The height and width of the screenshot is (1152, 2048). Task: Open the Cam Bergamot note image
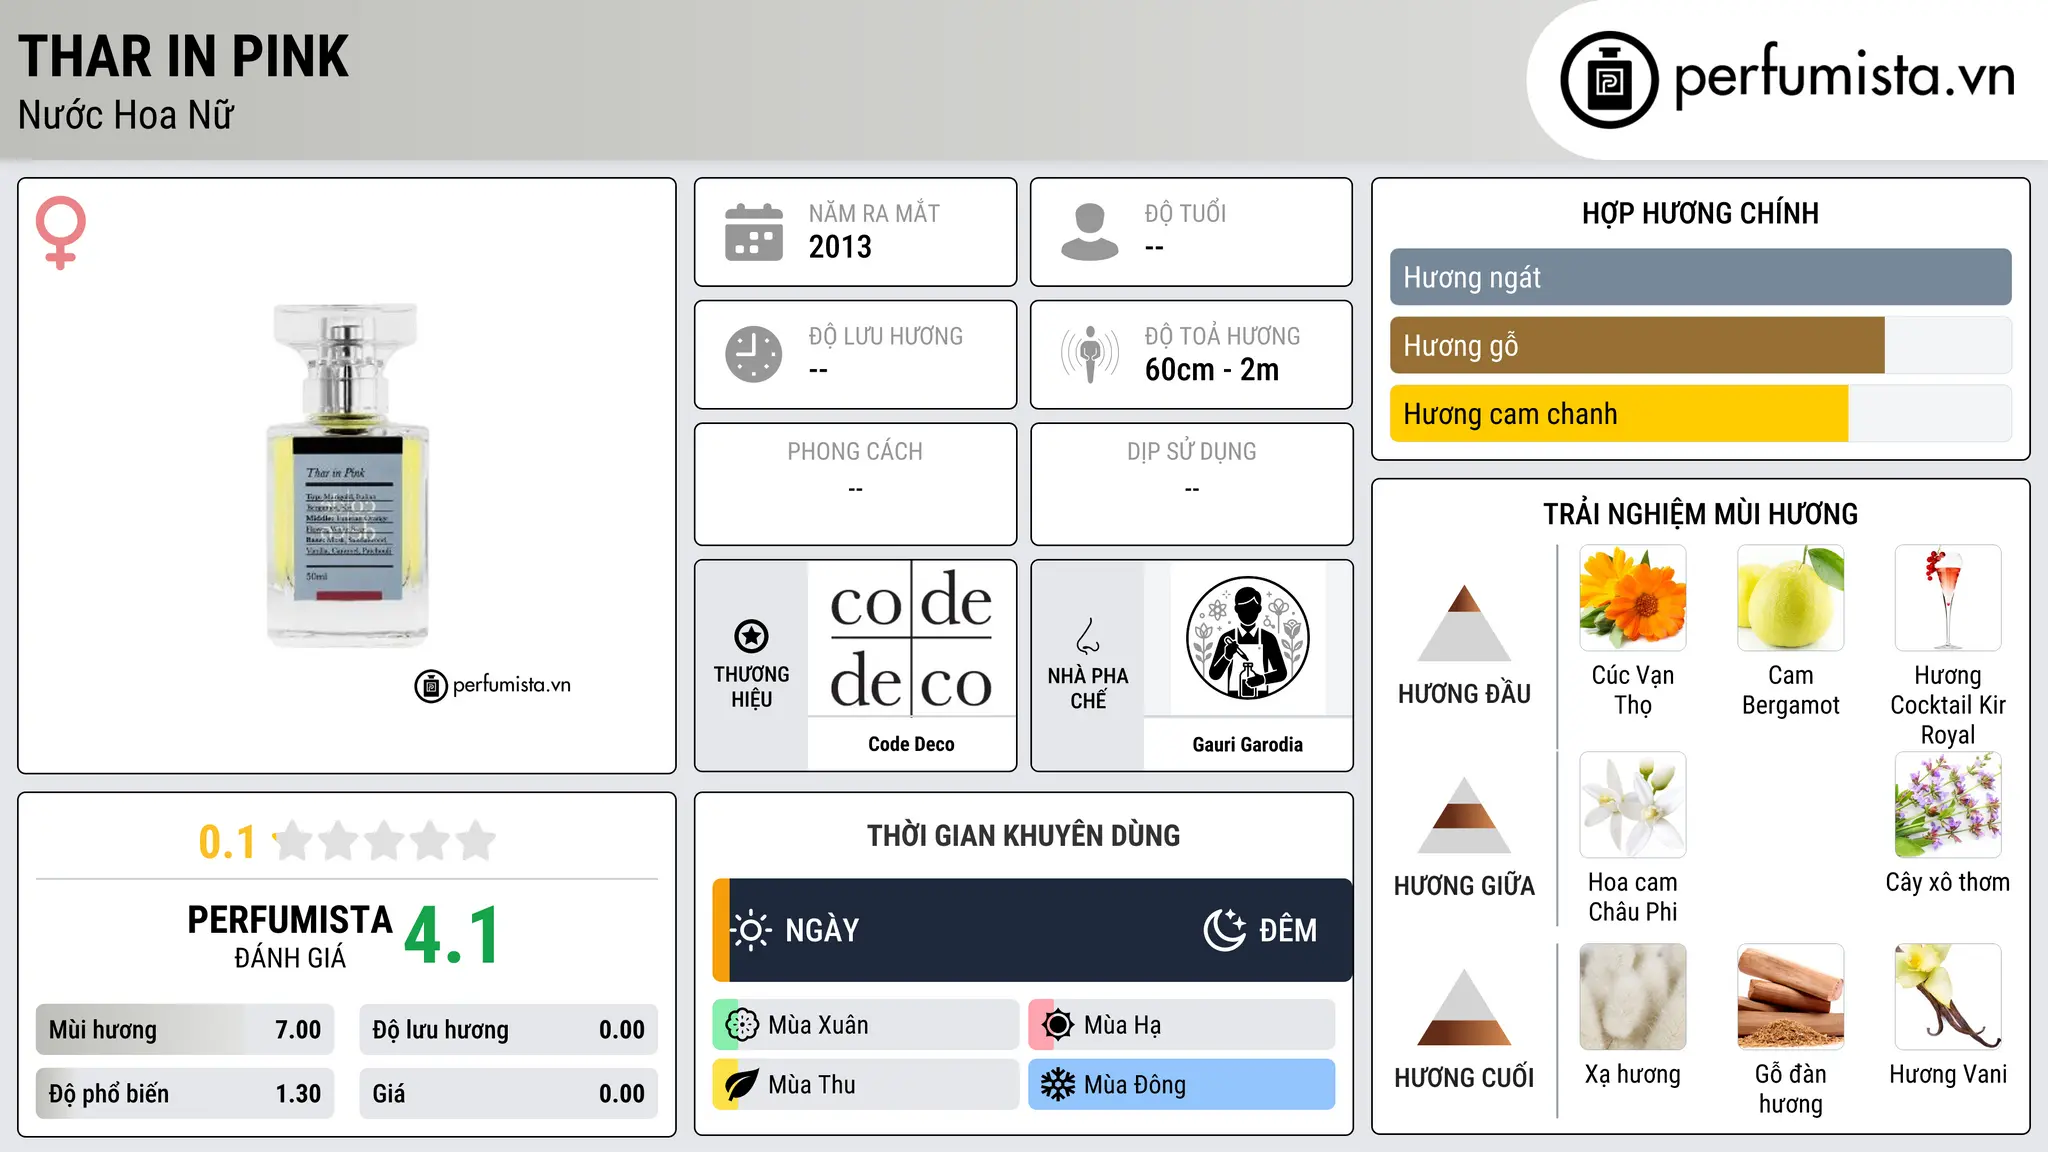tap(1790, 598)
